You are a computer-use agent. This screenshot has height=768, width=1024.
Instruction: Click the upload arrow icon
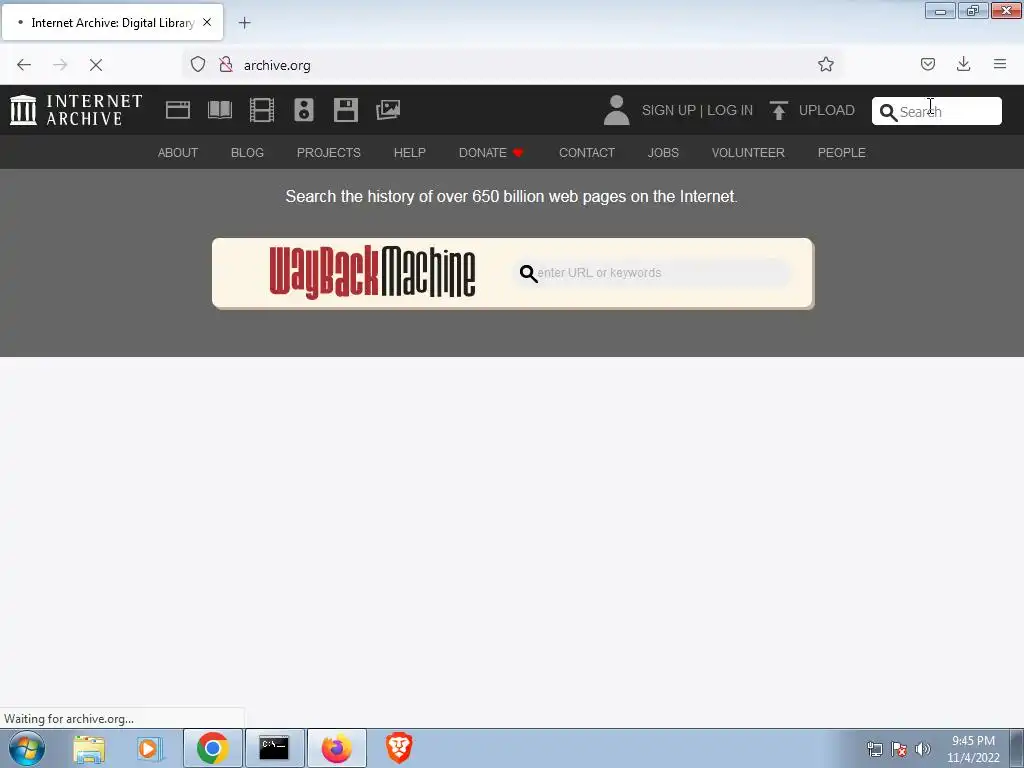[x=778, y=110]
